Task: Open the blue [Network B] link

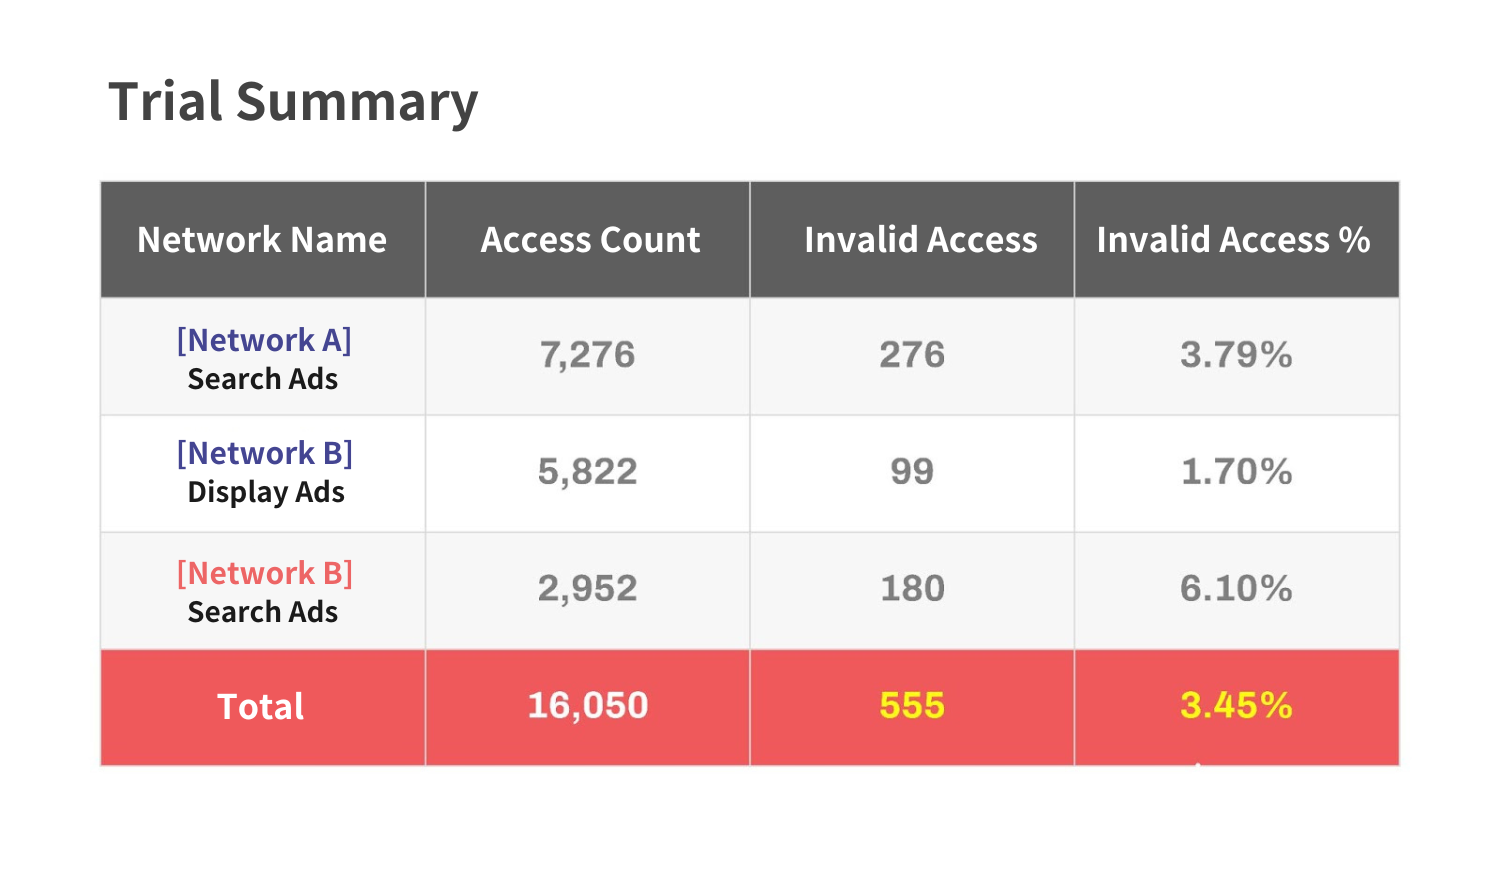Action: (x=264, y=453)
